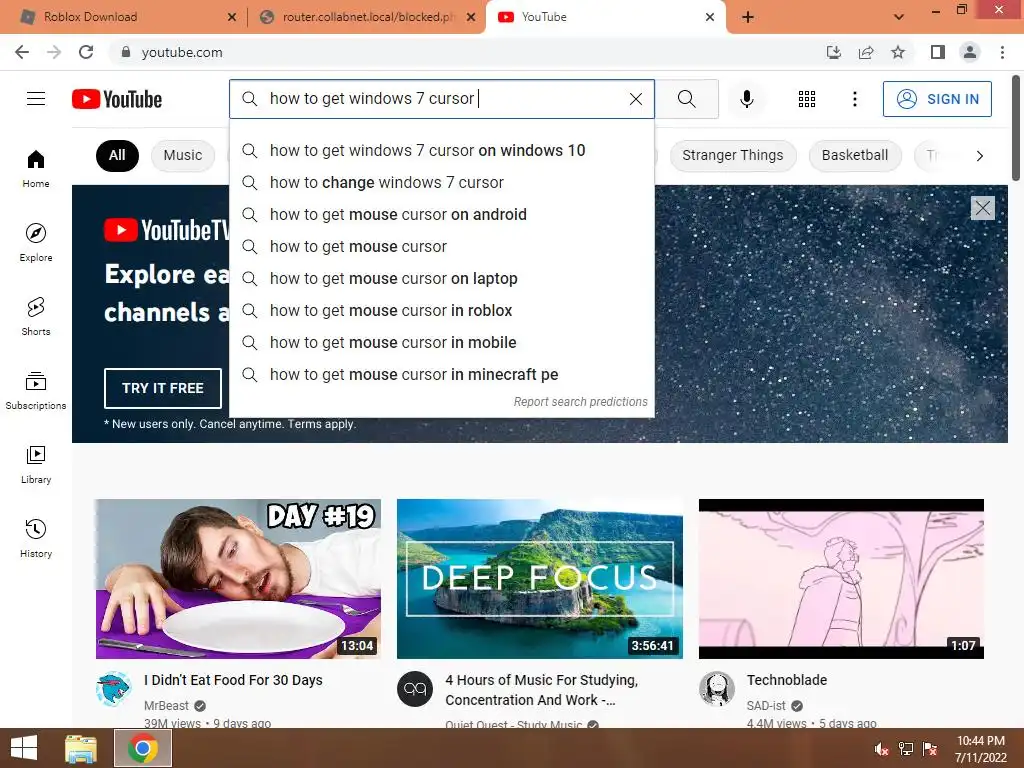Close the Roblox Download tab
This screenshot has height=768, width=1024.
[232, 17]
